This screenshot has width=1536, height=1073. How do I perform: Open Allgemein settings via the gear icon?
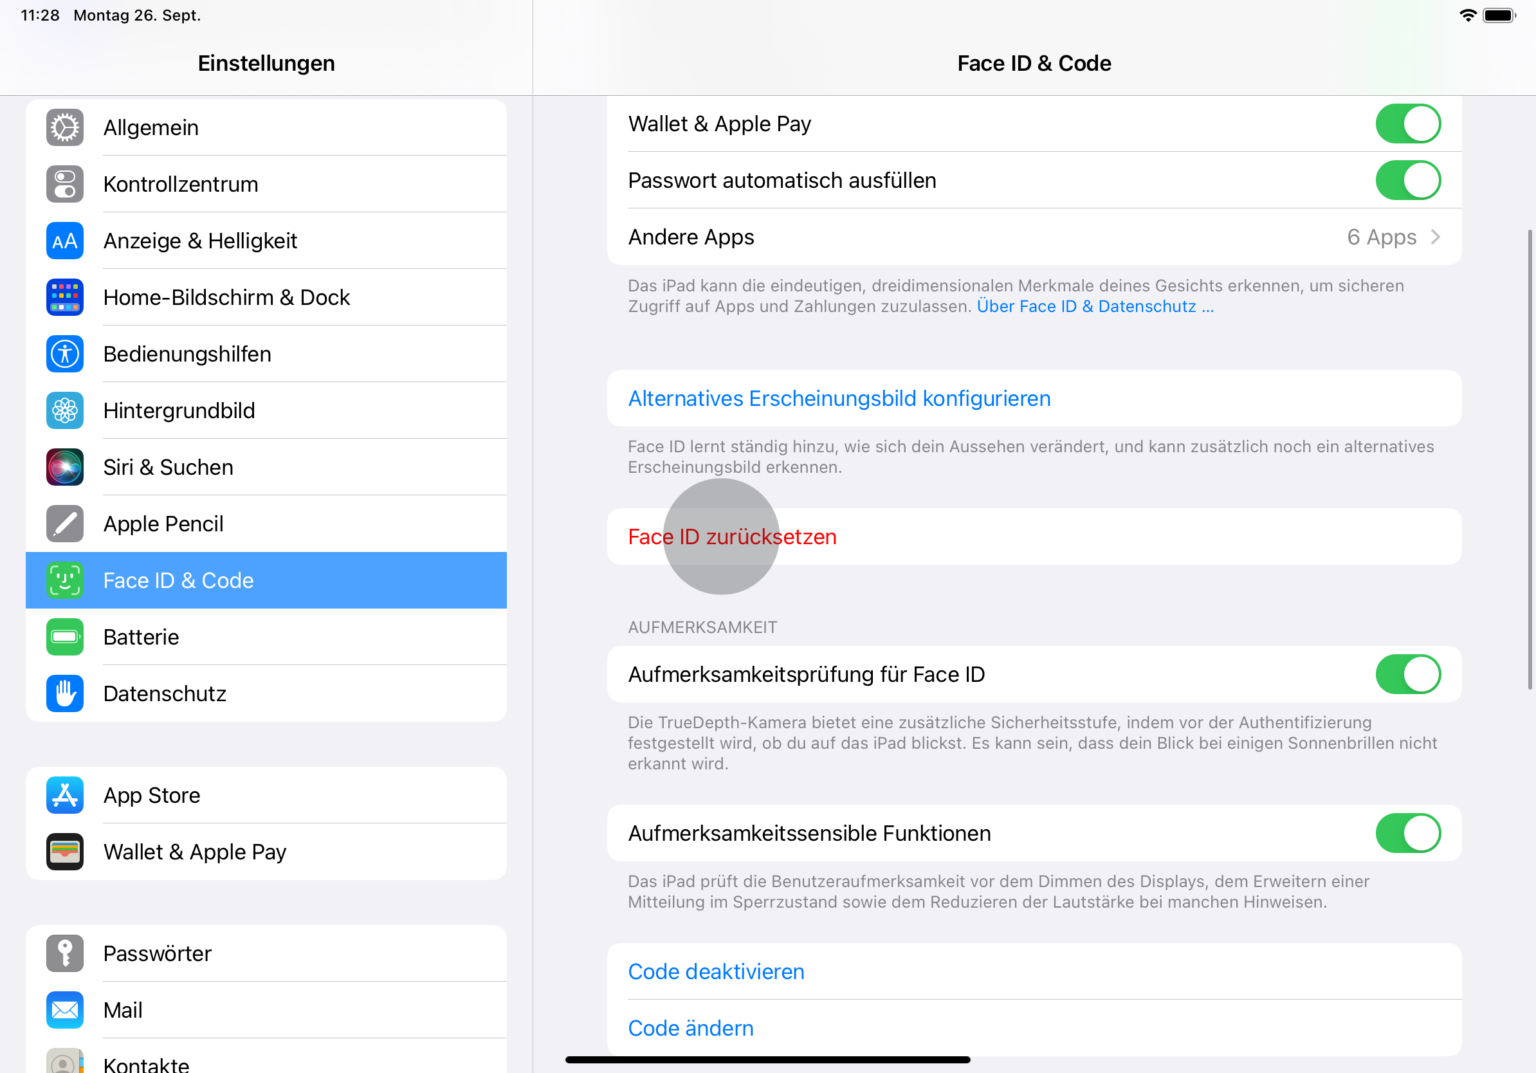(x=64, y=127)
